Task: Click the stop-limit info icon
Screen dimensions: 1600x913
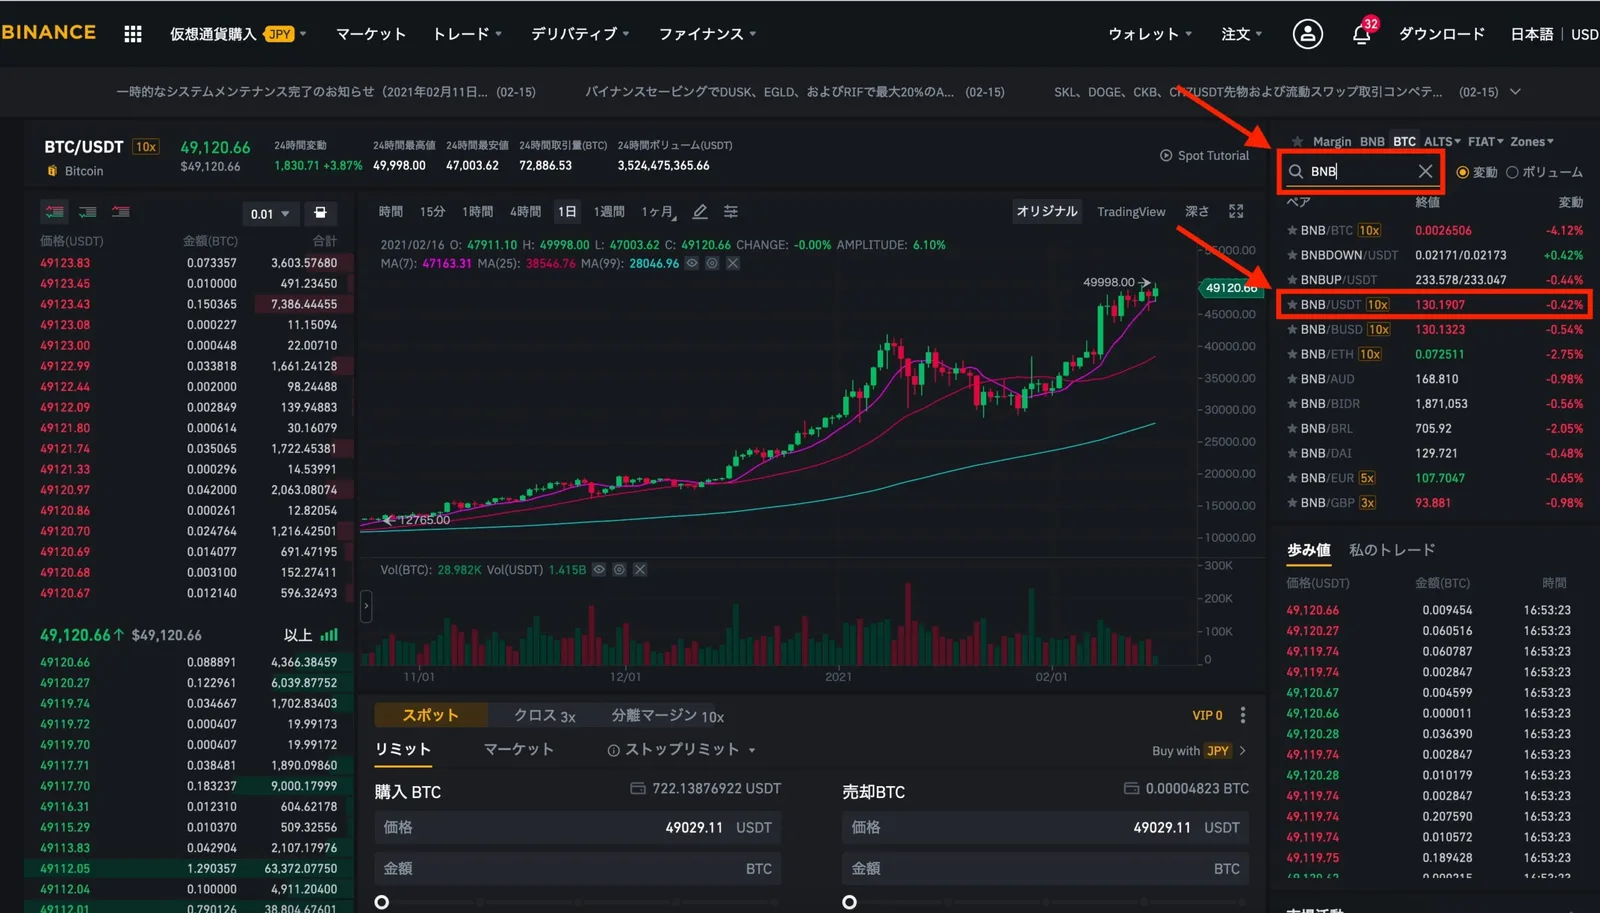Action: (x=614, y=750)
